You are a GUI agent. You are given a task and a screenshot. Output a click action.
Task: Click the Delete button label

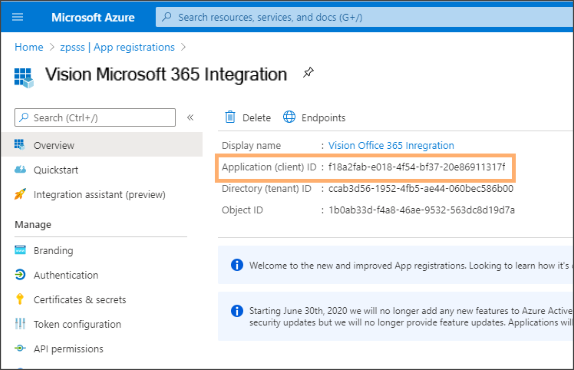pos(257,118)
